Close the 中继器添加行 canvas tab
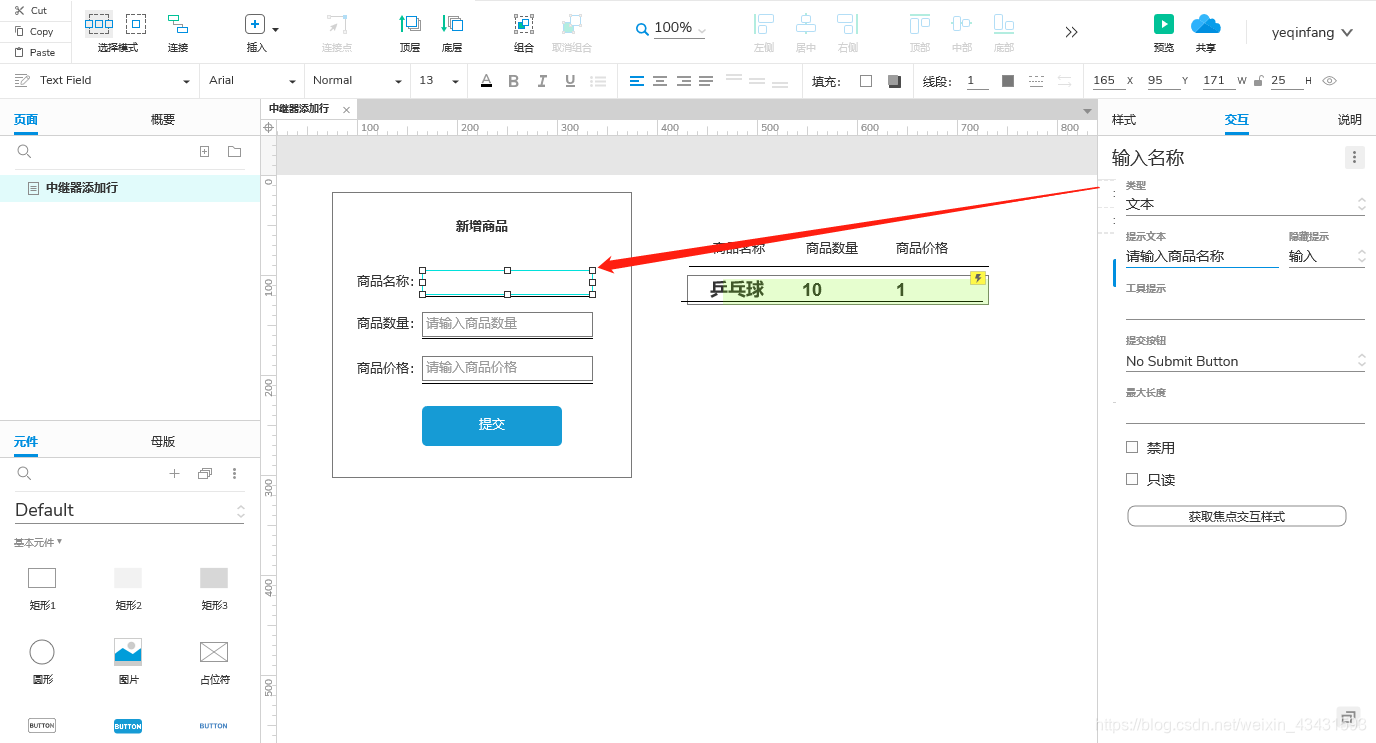This screenshot has height=743, width=1376. (346, 110)
